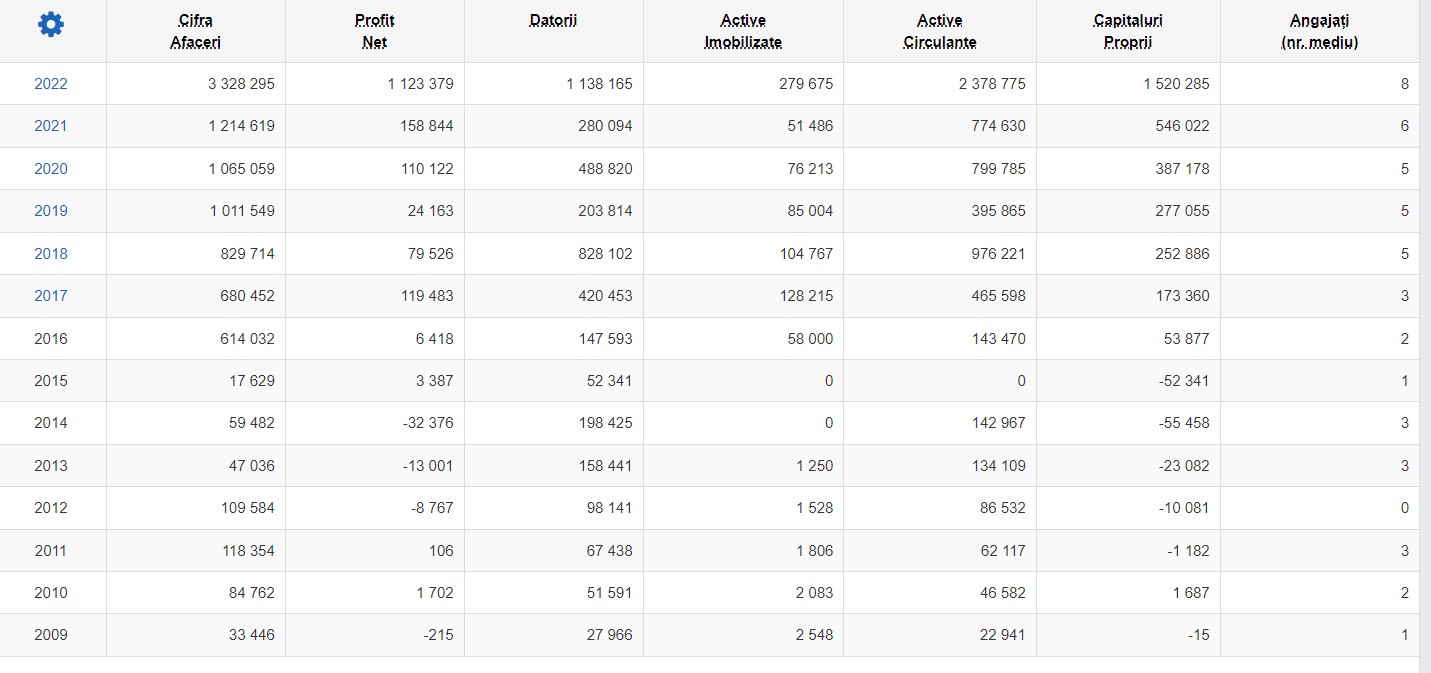Open the 2018 year link
The width and height of the screenshot is (1431, 673).
point(51,254)
